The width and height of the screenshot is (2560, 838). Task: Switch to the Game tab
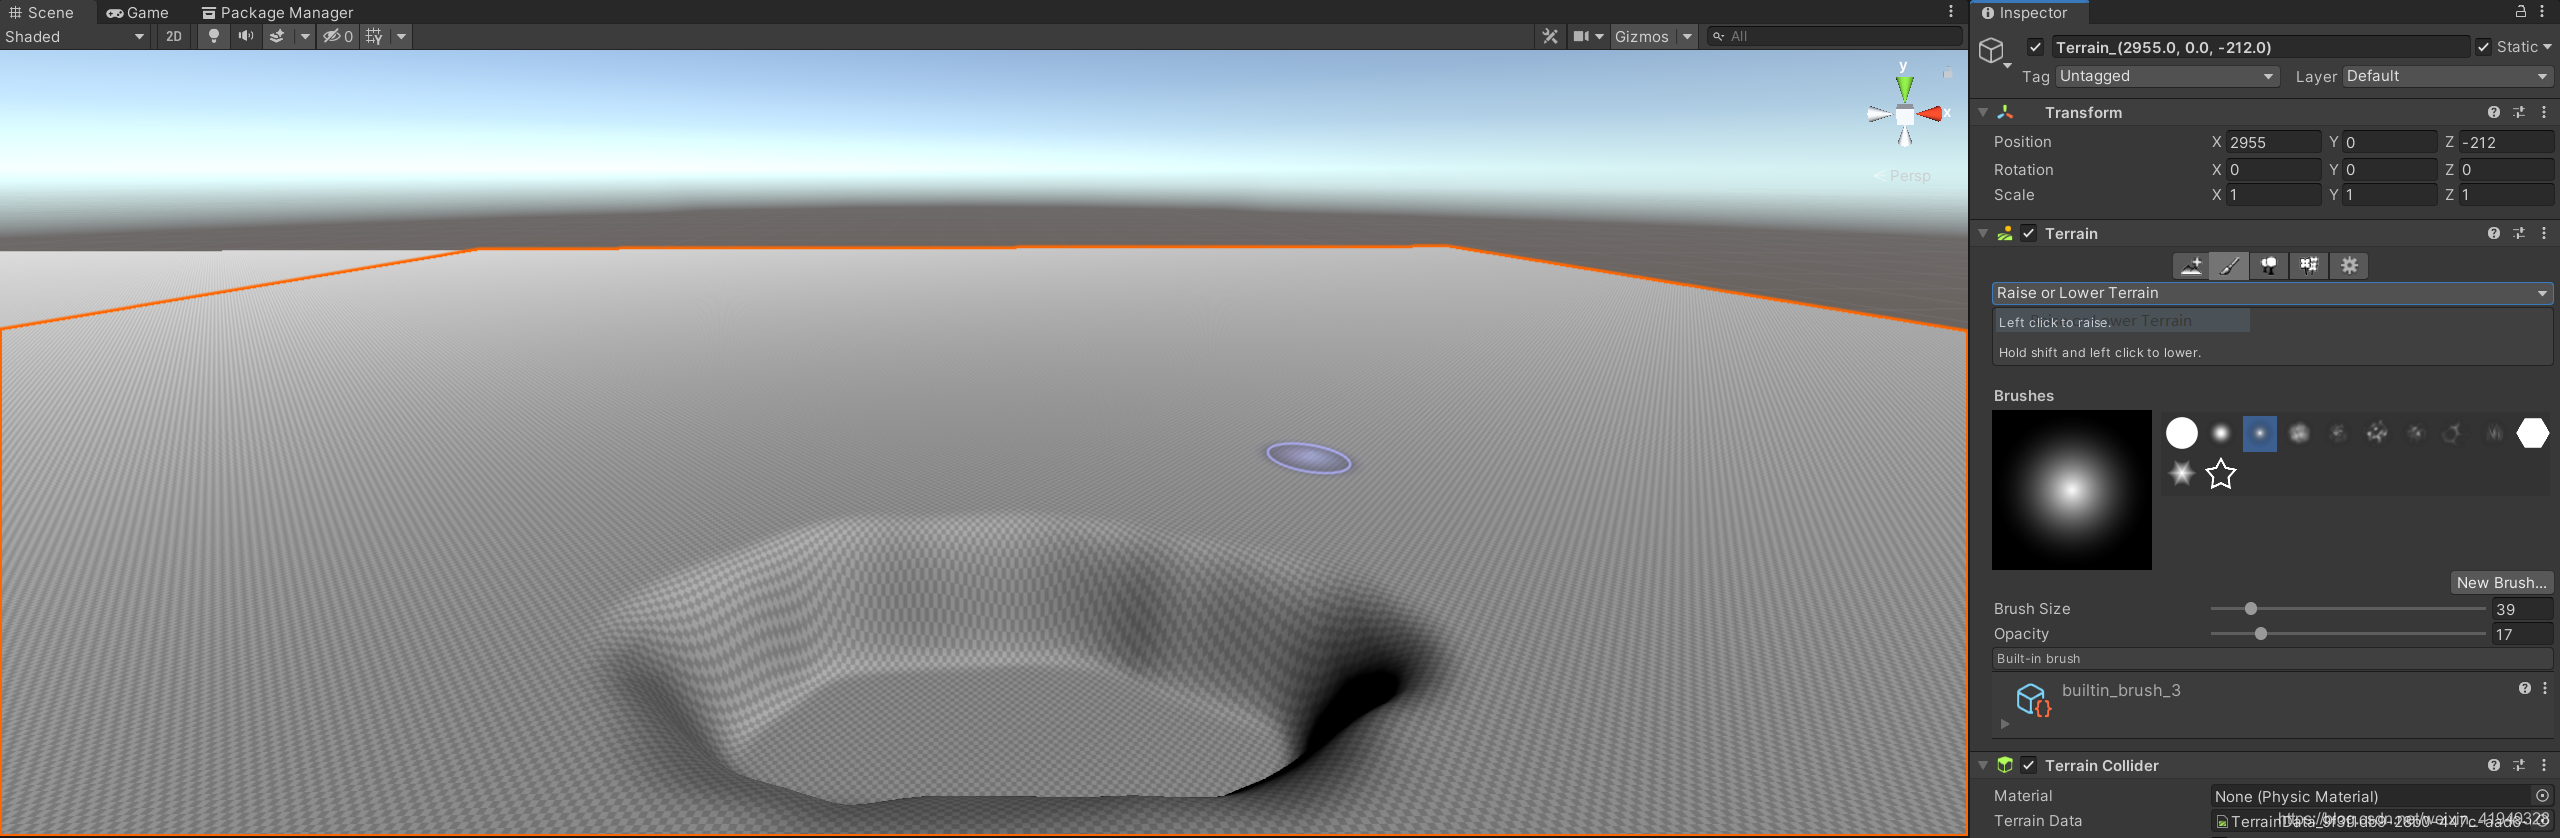[138, 12]
